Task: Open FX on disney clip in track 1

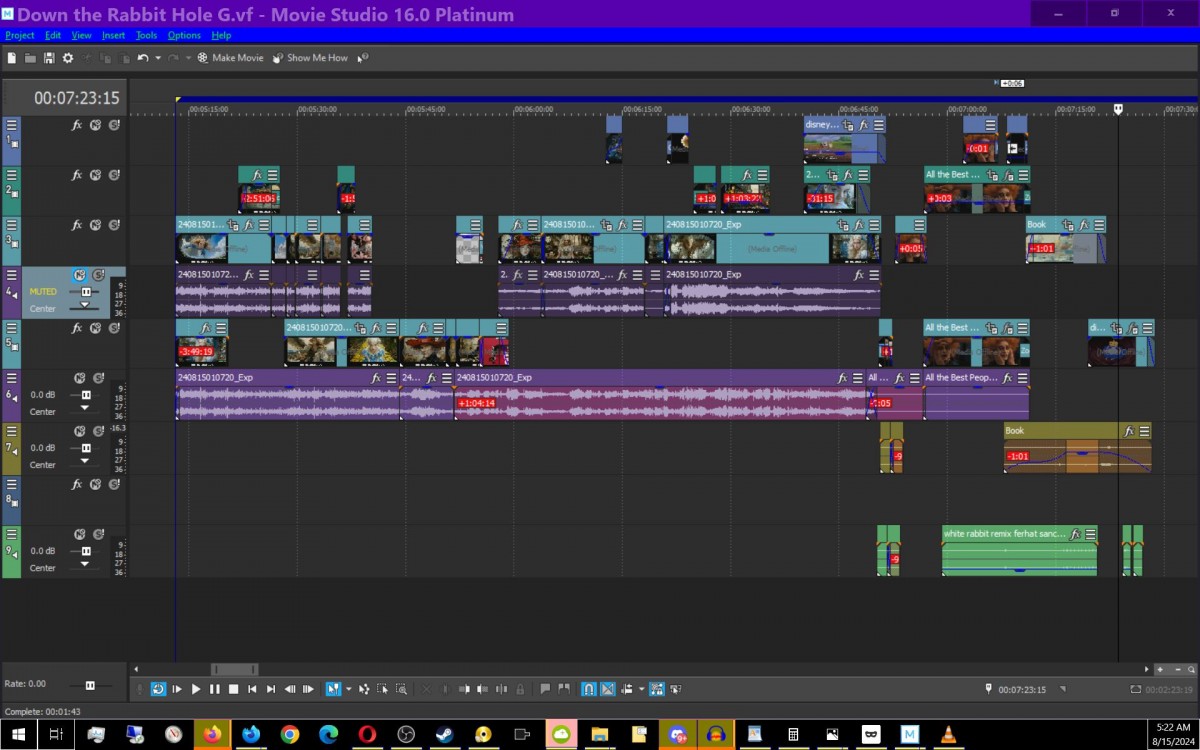Action: (x=863, y=125)
